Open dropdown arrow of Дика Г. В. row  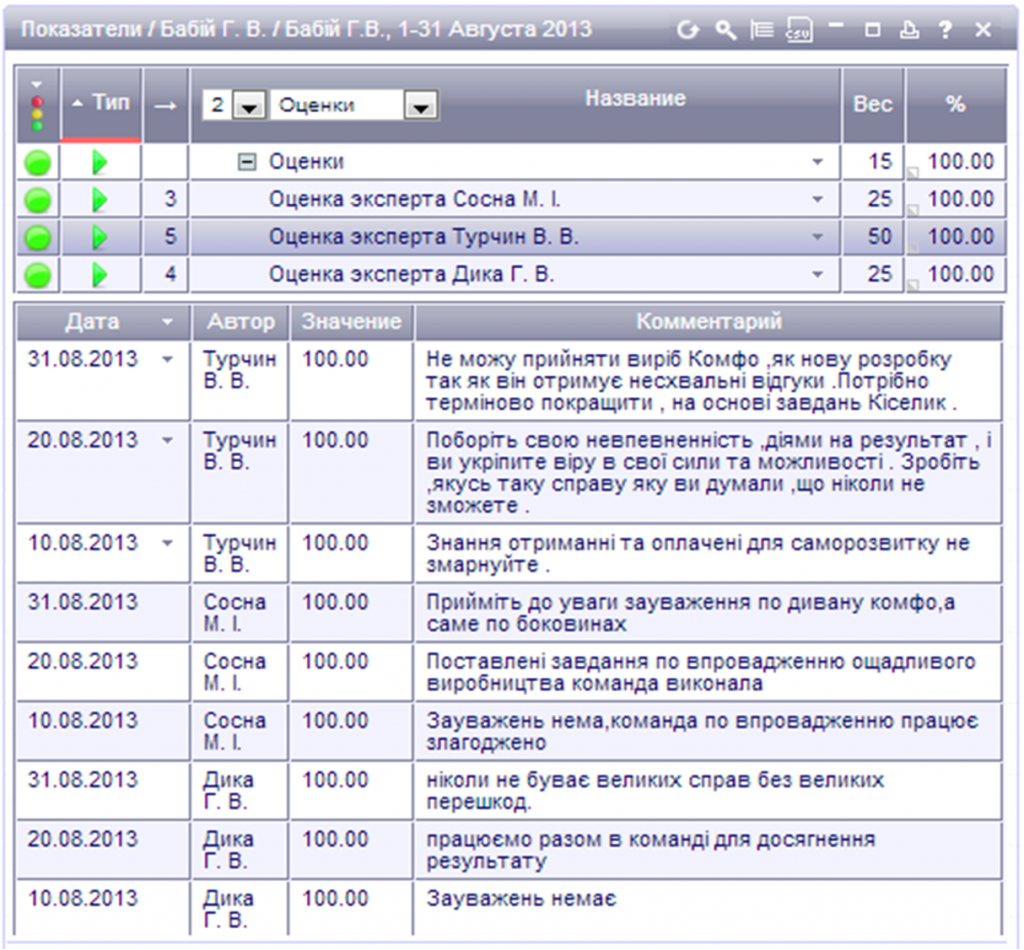coord(817,275)
